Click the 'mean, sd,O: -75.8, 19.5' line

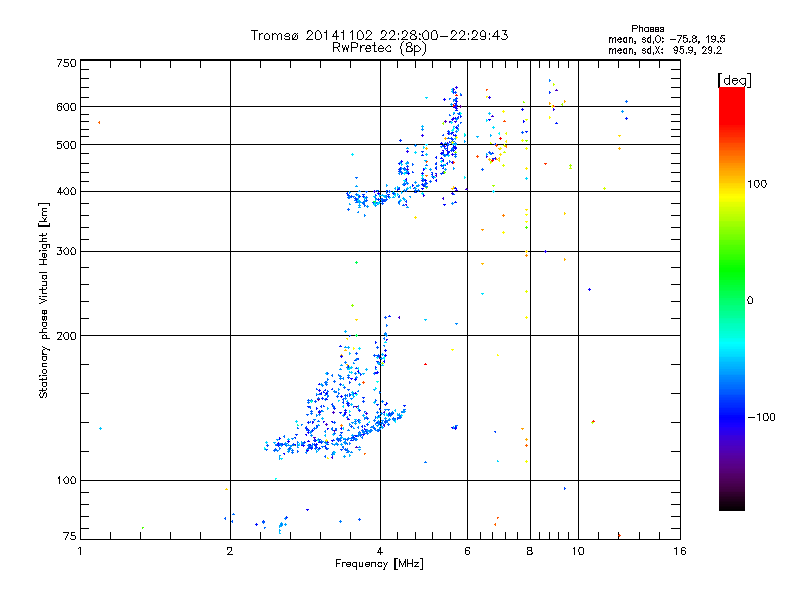coord(666,39)
